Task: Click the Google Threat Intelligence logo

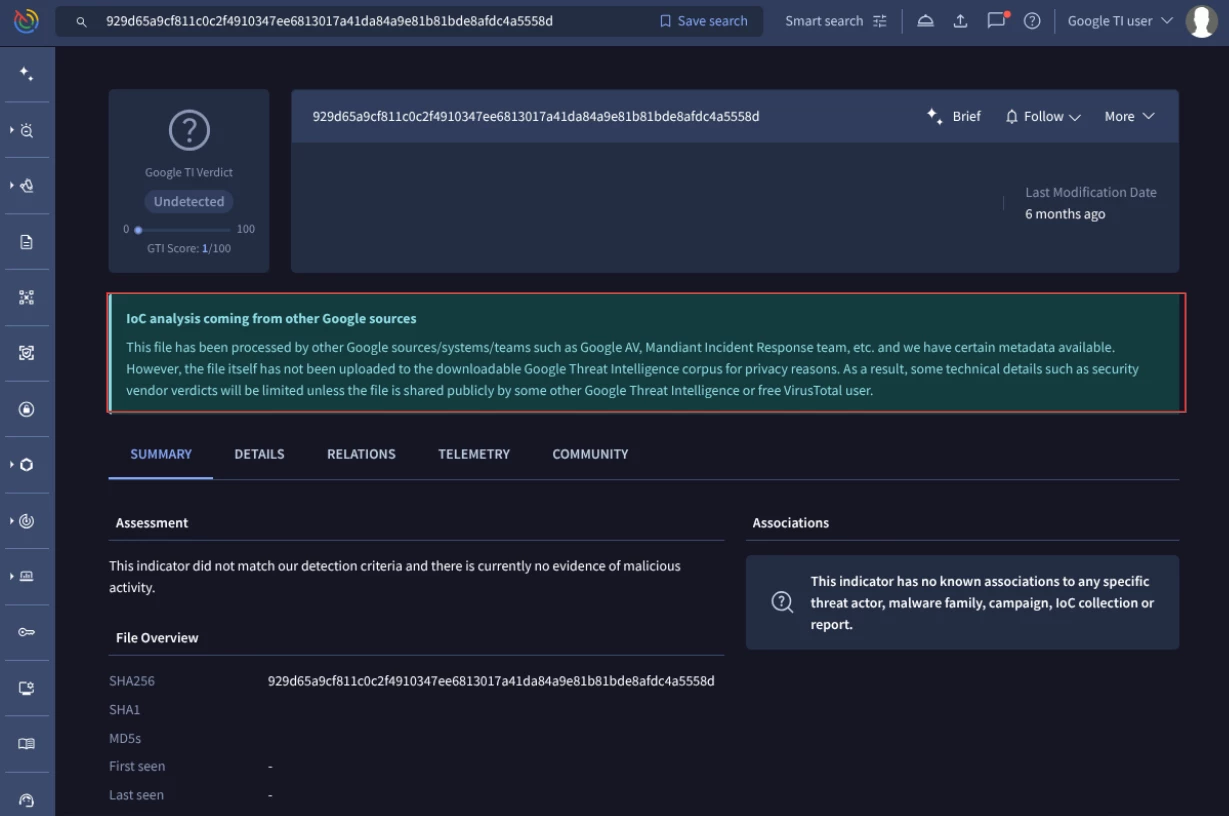Action: (x=26, y=21)
